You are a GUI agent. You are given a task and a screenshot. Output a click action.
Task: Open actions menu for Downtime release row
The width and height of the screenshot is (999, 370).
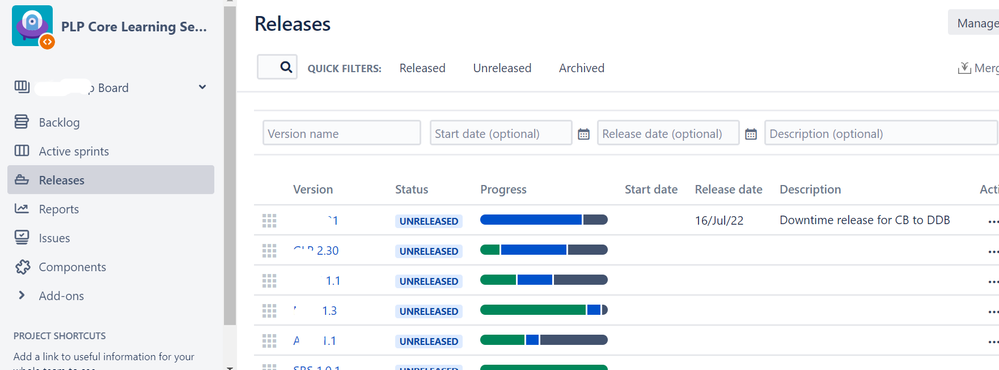(x=993, y=222)
